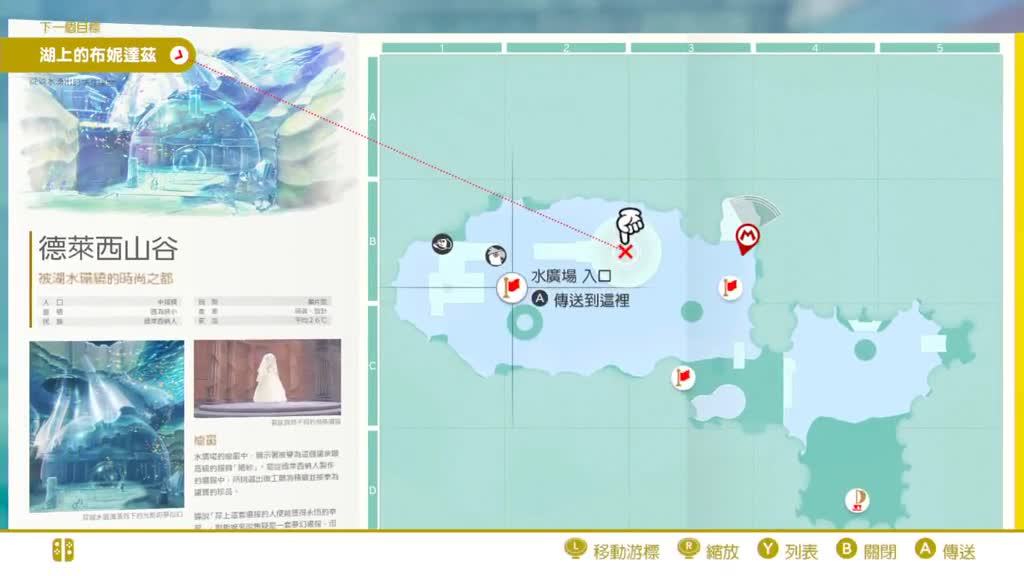This screenshot has width=1024, height=576.
Task: Click the B 關閉 close prompt
Action: coord(867,551)
